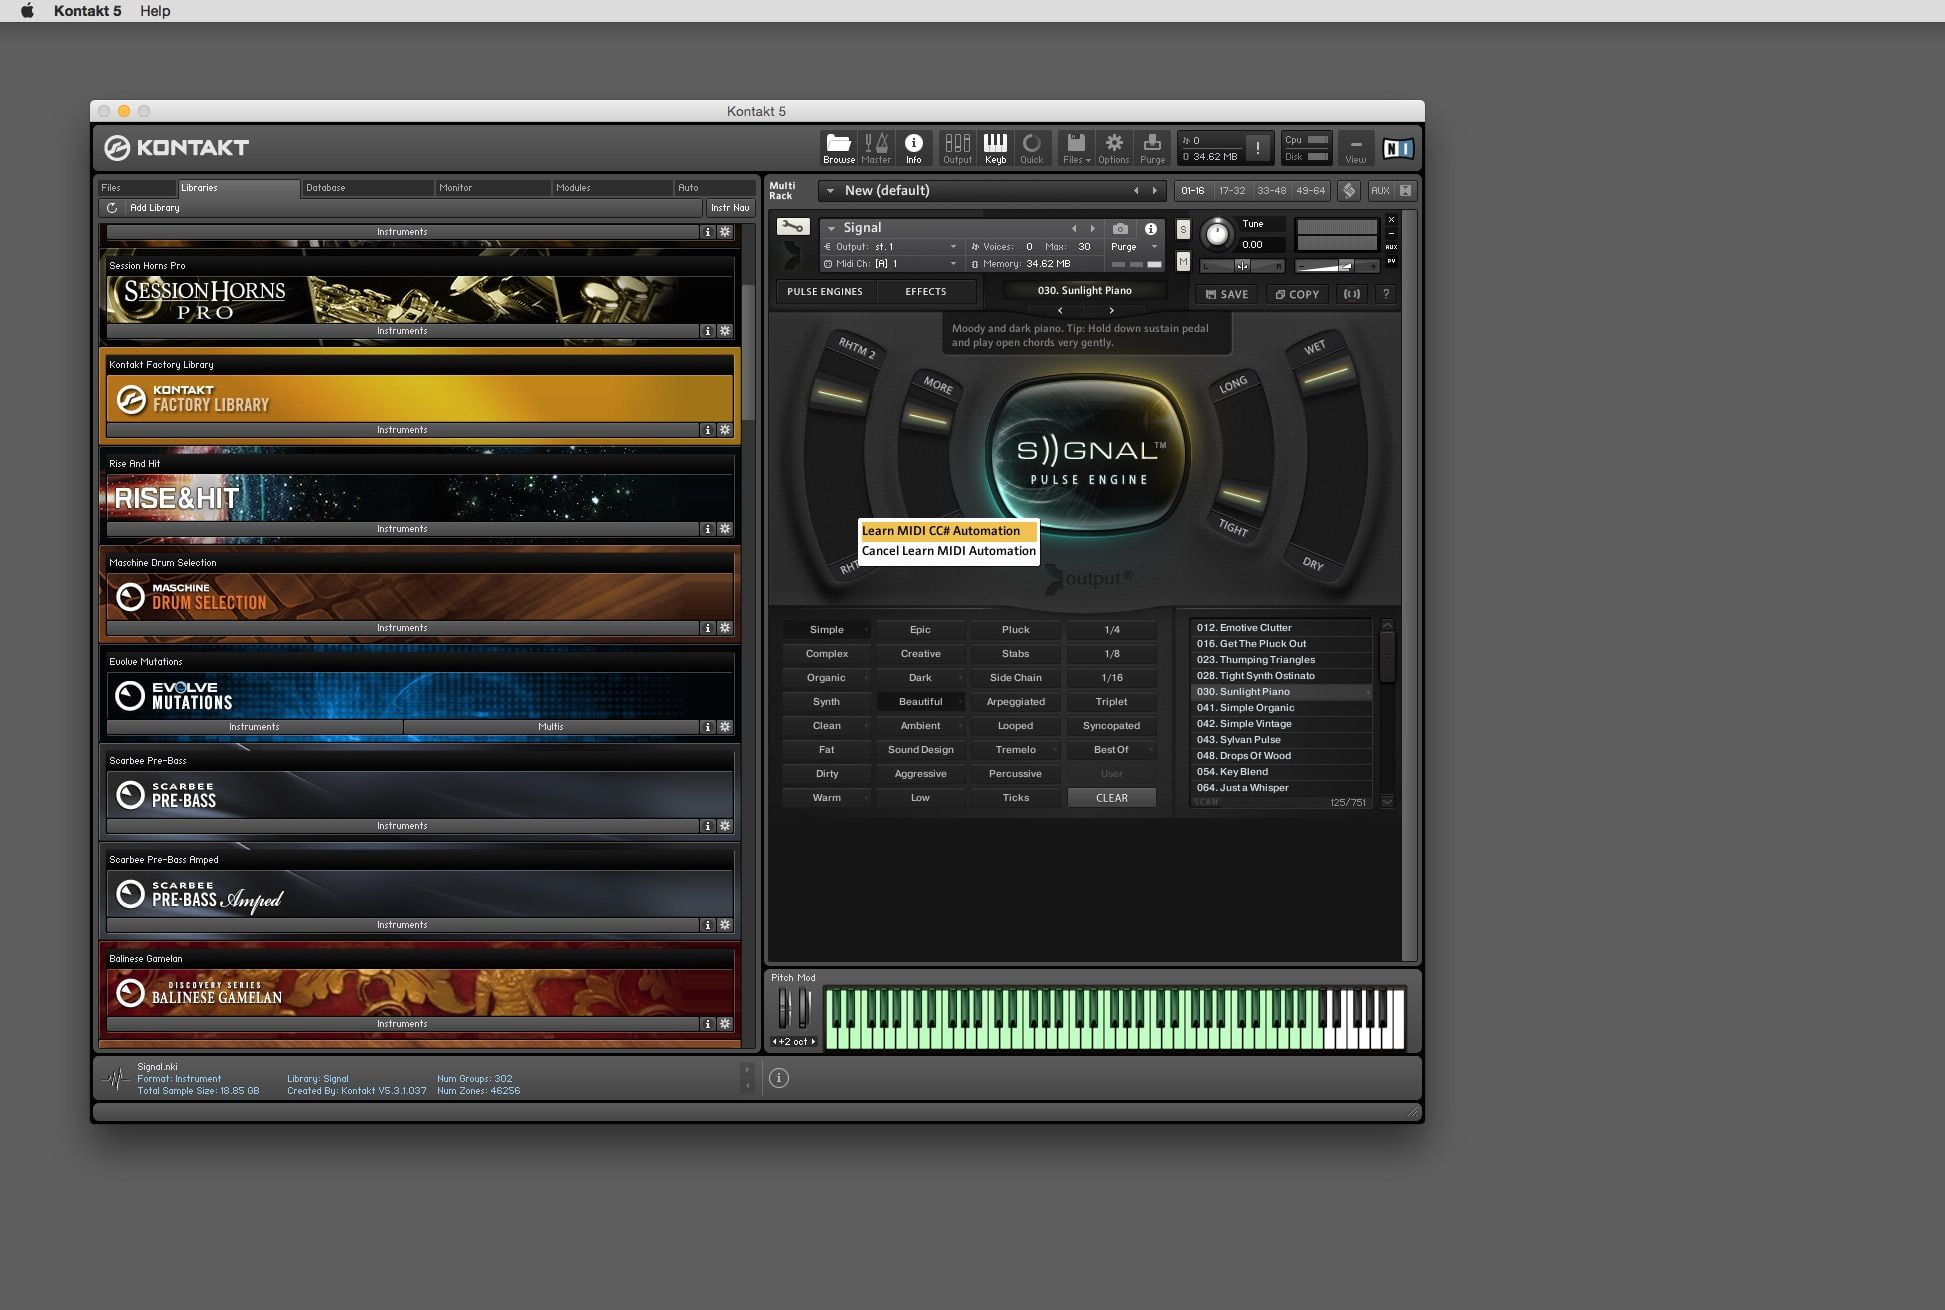Image resolution: width=1945 pixels, height=1310 pixels.
Task: Toggle the AUX sends button
Action: coord(1380,190)
